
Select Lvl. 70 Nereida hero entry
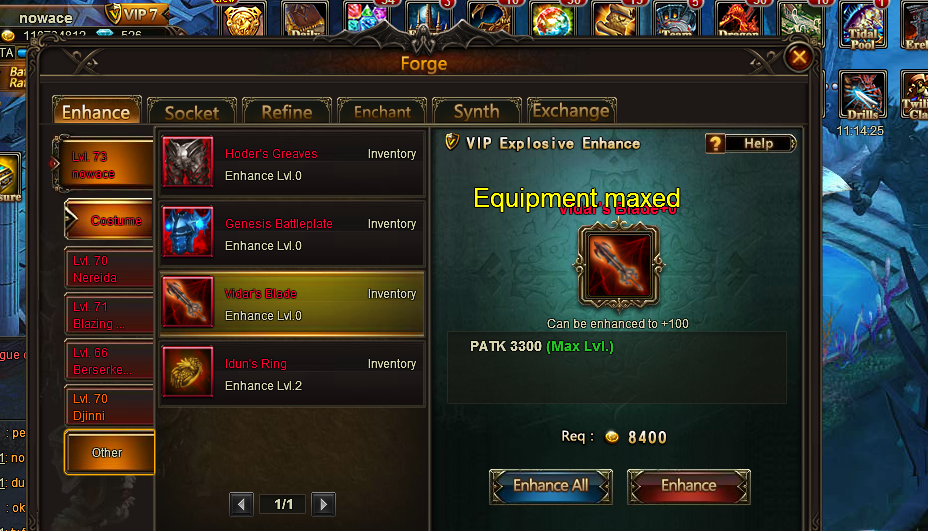[109, 269]
